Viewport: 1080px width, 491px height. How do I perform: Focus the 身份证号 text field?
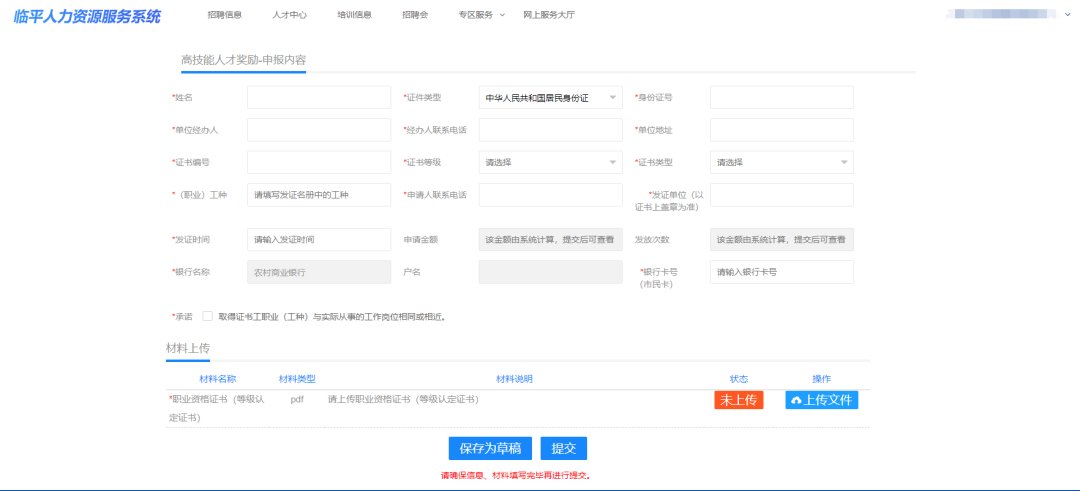point(781,97)
